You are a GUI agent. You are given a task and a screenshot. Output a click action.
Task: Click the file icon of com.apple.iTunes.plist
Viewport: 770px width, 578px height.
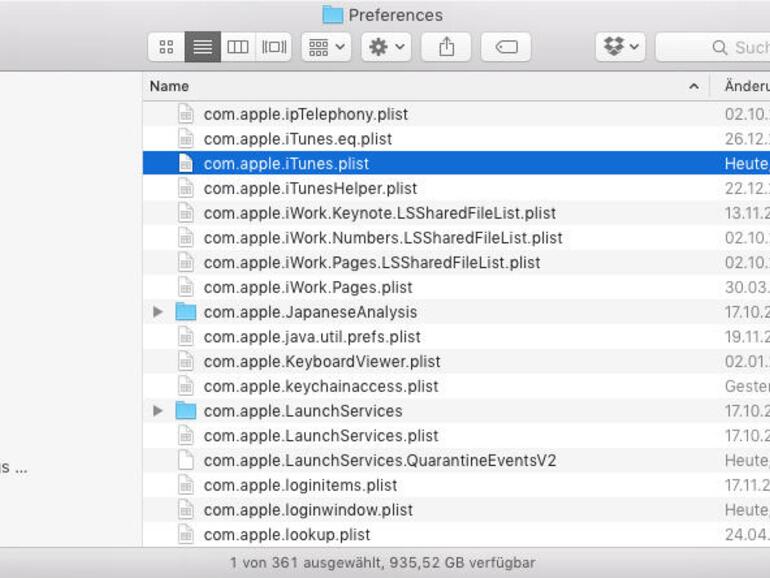(186, 164)
